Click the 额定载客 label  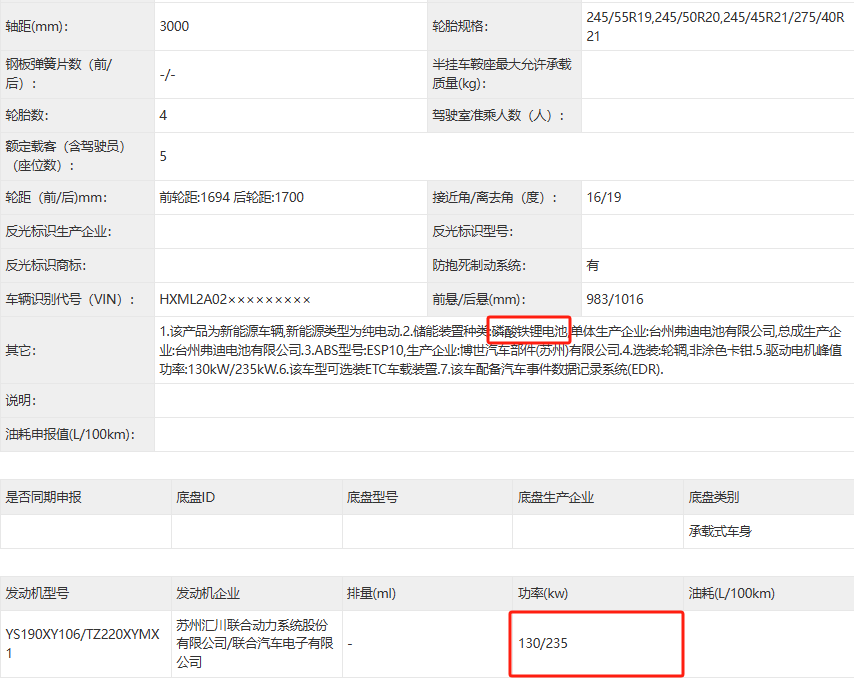[x=65, y=156]
